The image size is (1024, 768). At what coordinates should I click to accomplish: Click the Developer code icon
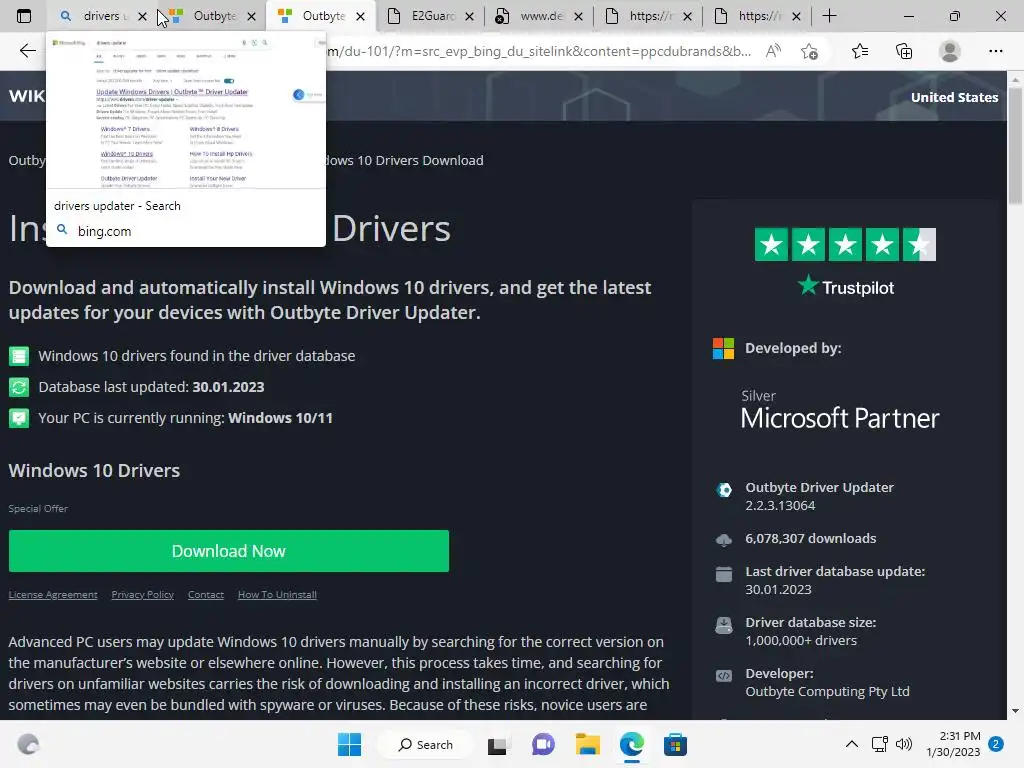(x=724, y=676)
